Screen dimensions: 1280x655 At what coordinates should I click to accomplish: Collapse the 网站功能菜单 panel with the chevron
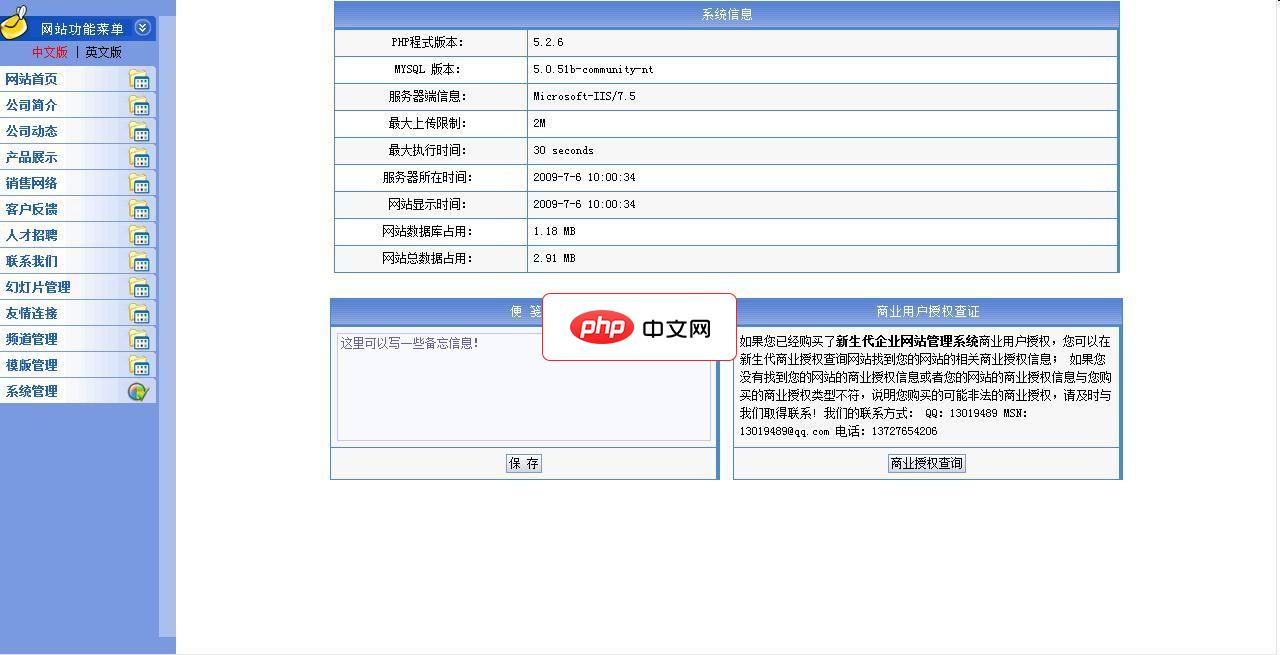click(142, 28)
